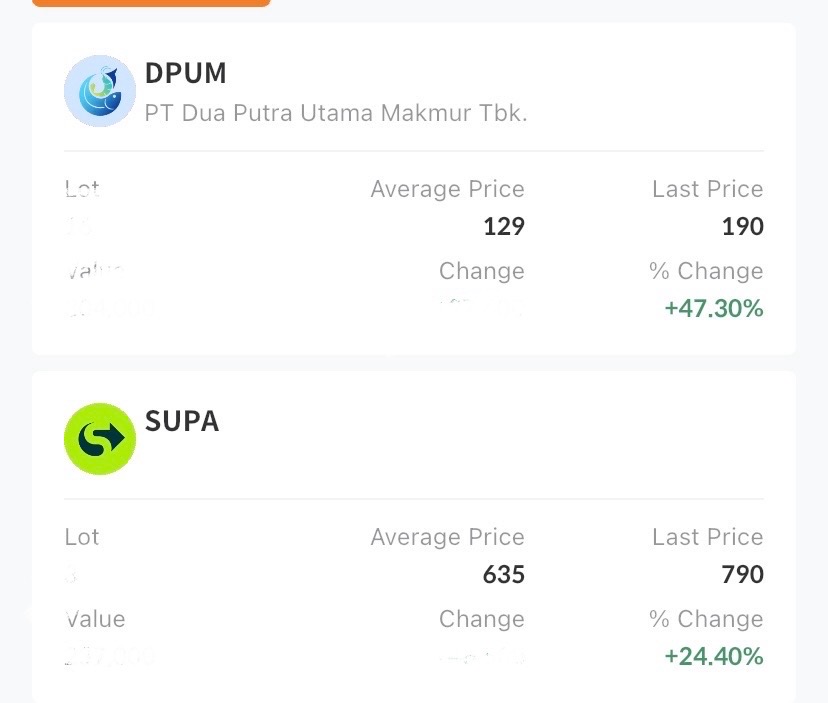Click DPUM average price 129
The width and height of the screenshot is (828, 703).
click(x=503, y=227)
